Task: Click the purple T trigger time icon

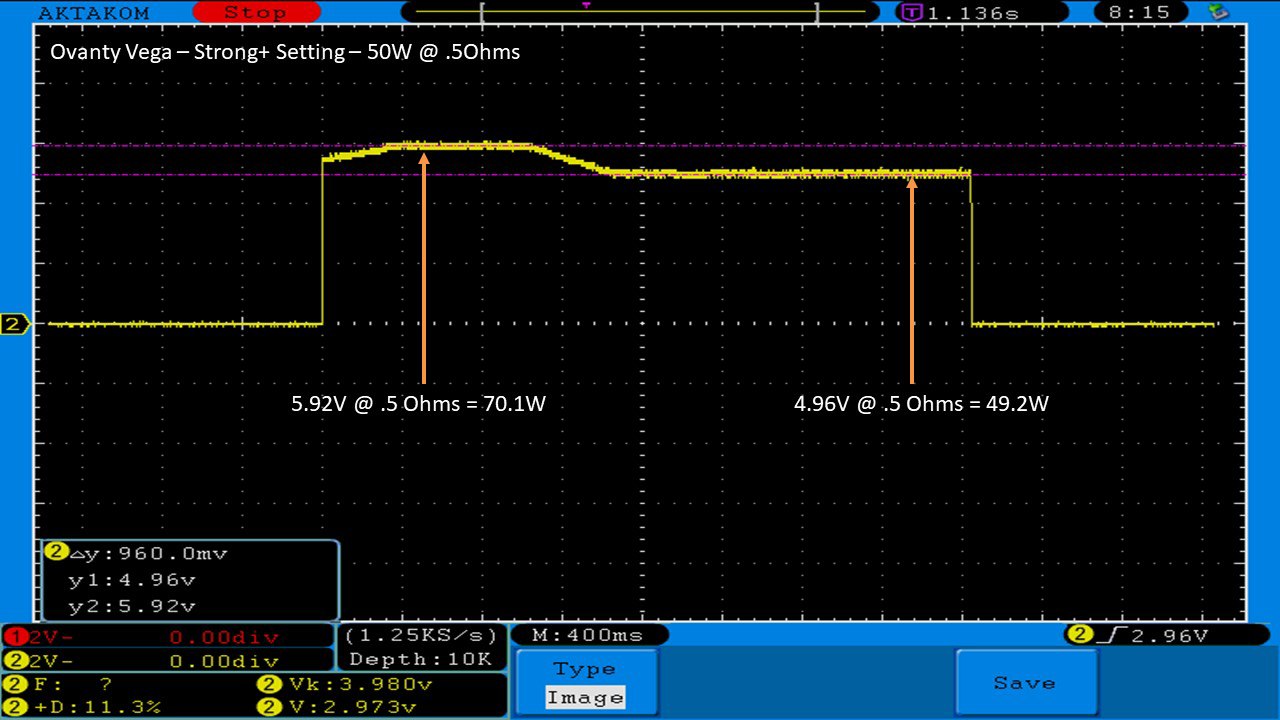Action: point(911,12)
